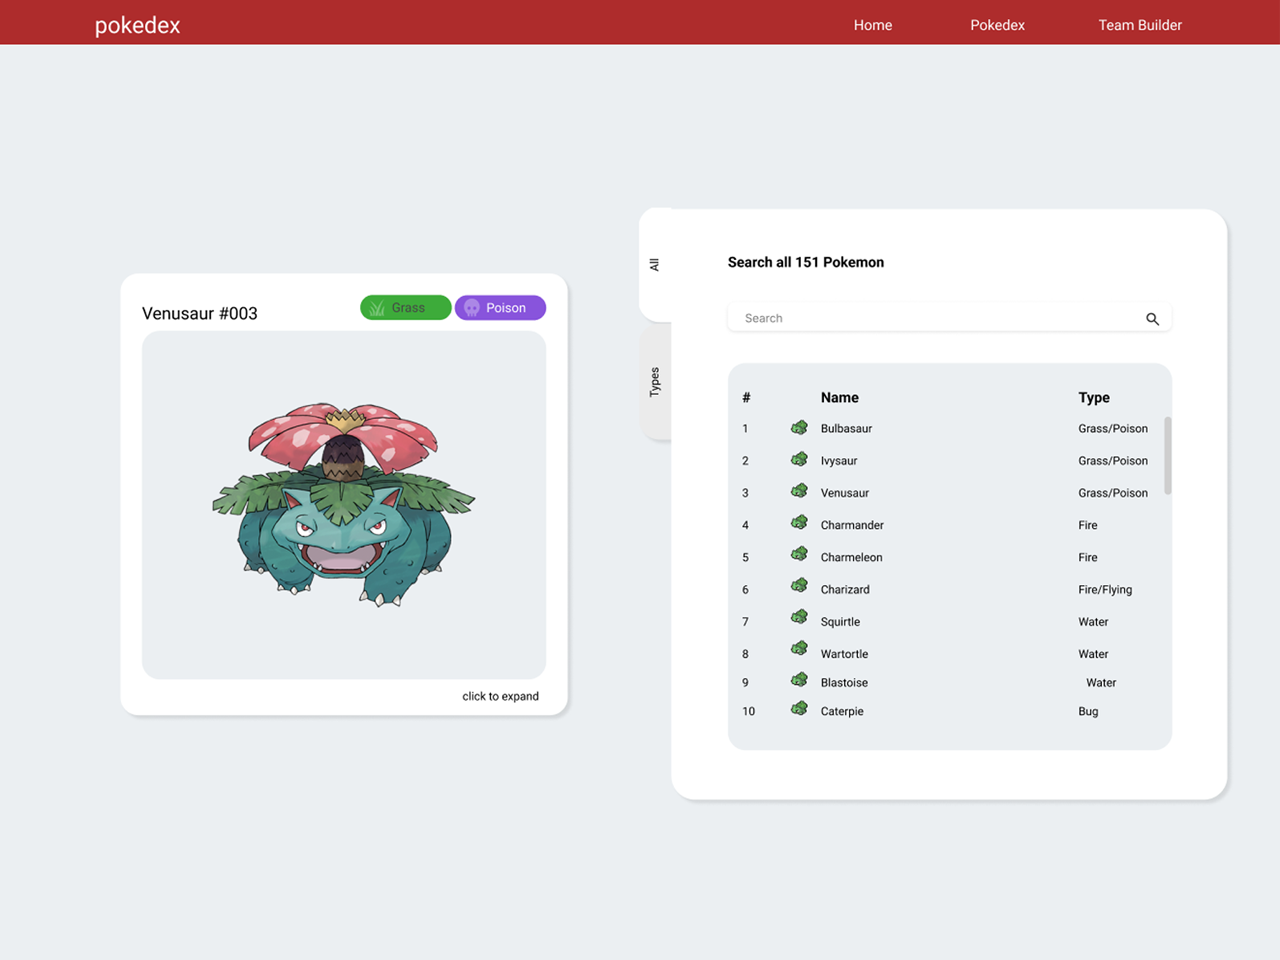The height and width of the screenshot is (960, 1280).
Task: Click the Ivysaur row sprite icon
Action: coord(799,459)
